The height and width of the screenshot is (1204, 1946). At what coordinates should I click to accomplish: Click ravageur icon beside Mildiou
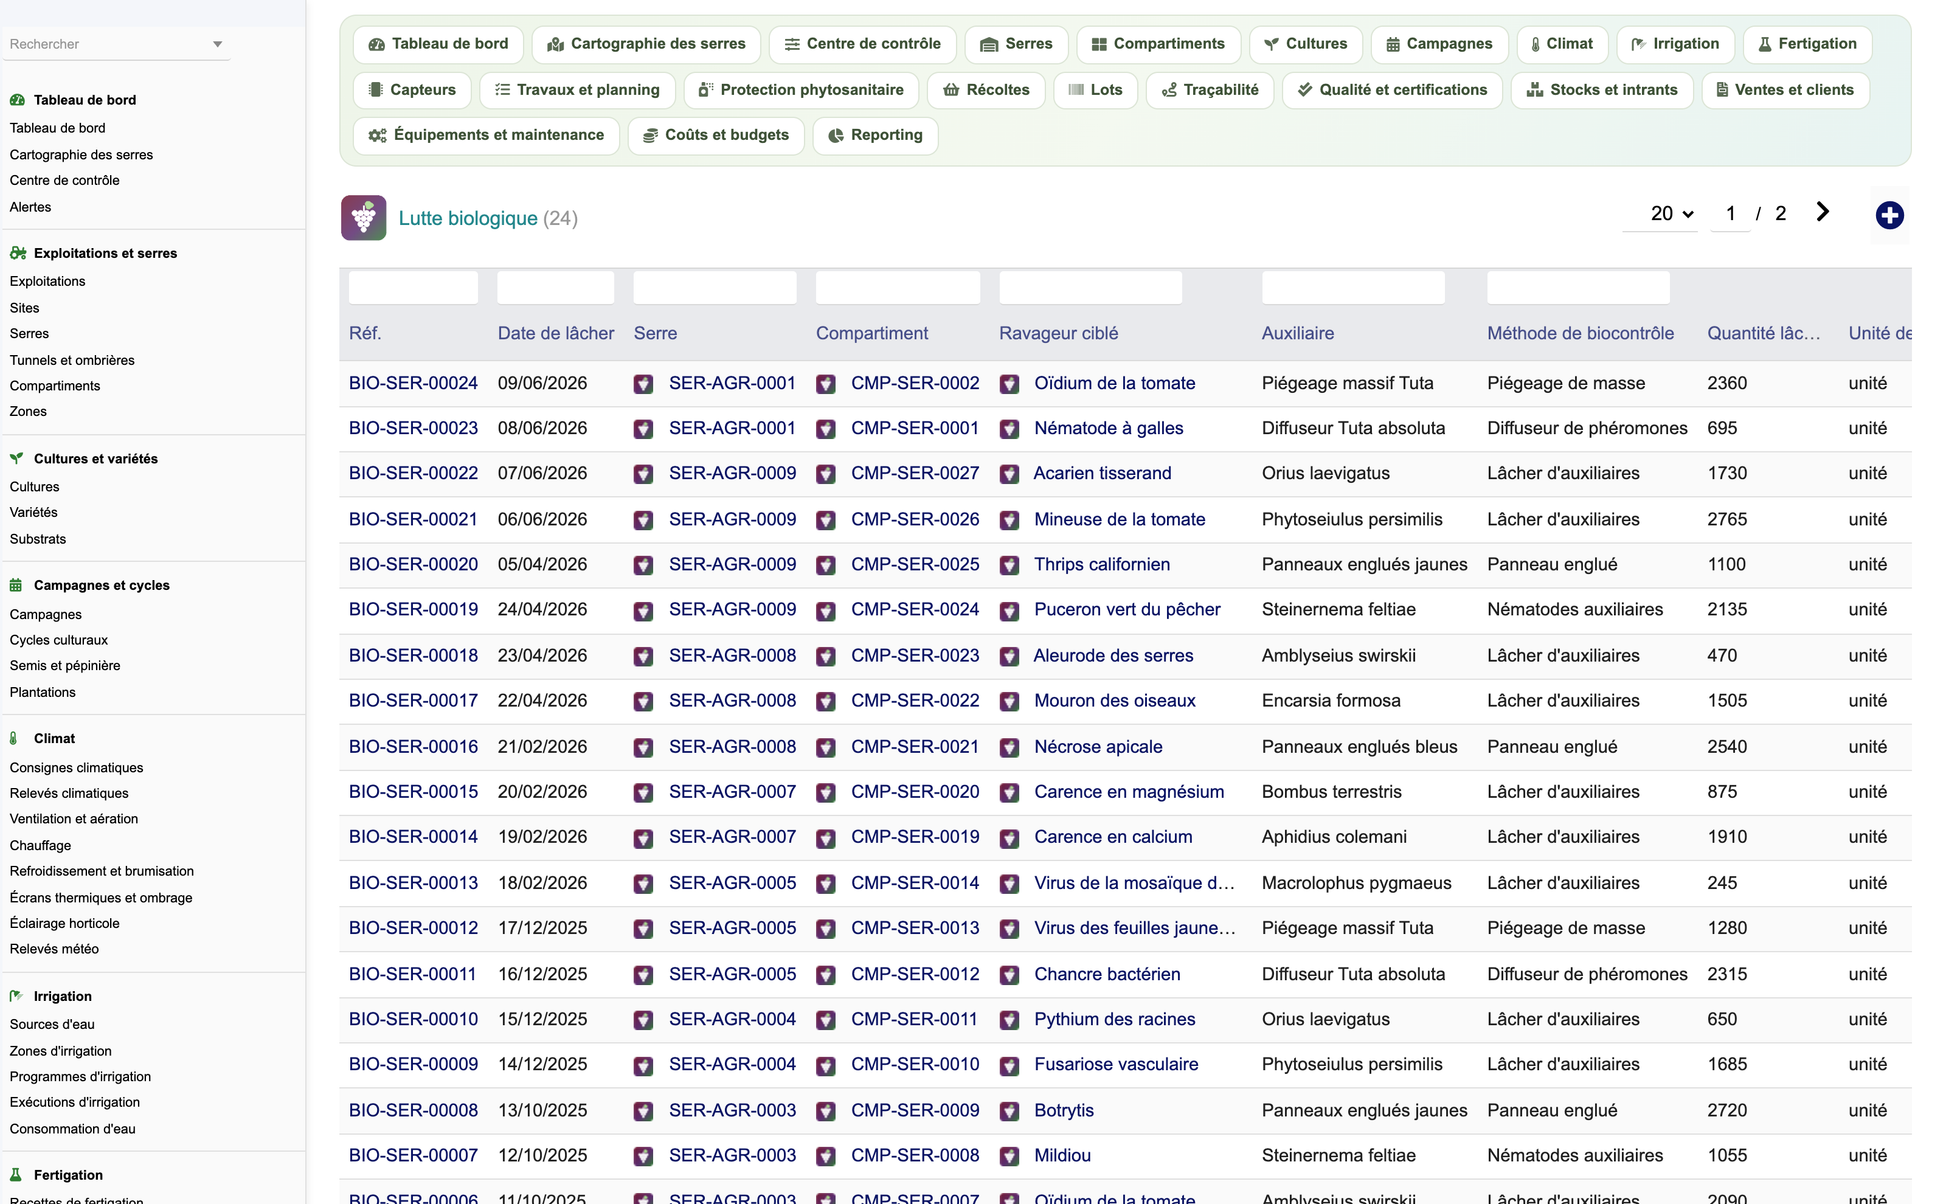[x=1009, y=1156]
